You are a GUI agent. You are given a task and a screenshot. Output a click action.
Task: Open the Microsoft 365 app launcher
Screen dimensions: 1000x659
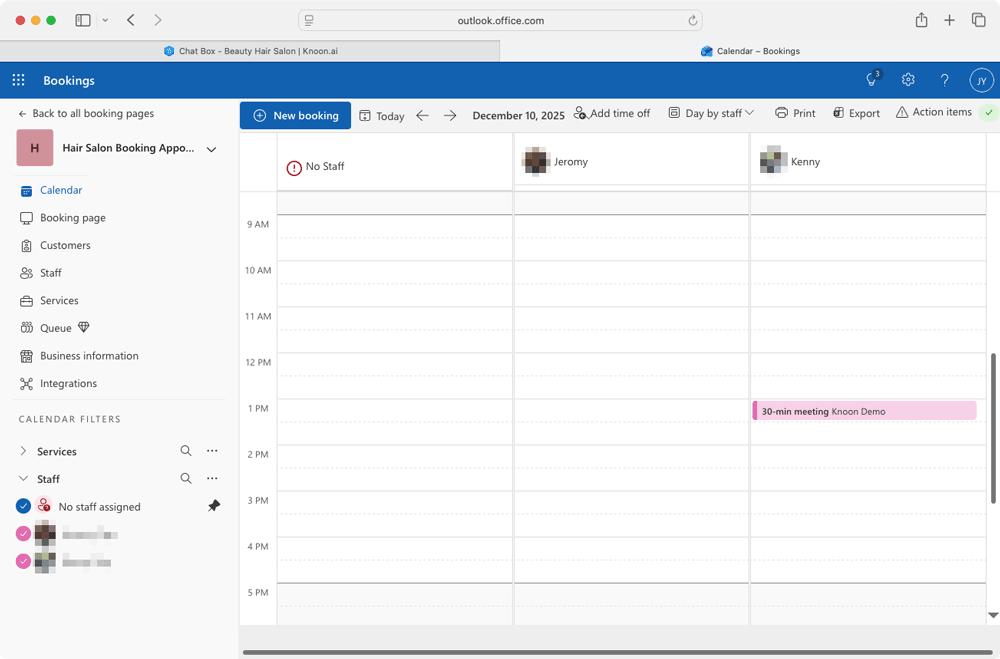[x=17, y=80]
